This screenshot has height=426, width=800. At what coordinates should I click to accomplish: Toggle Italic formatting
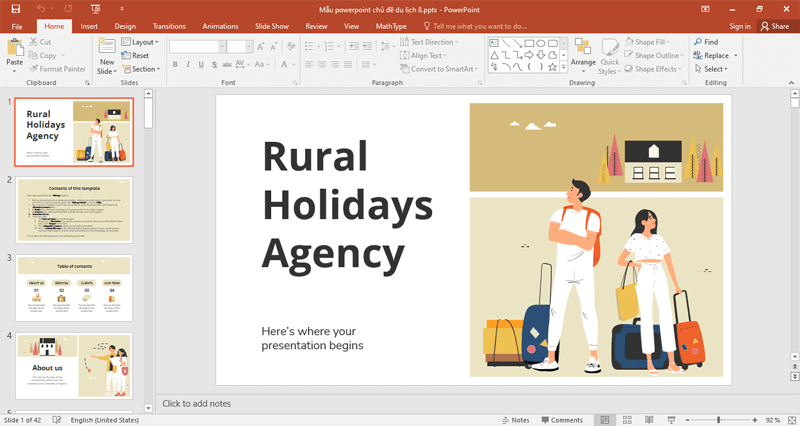click(x=188, y=64)
